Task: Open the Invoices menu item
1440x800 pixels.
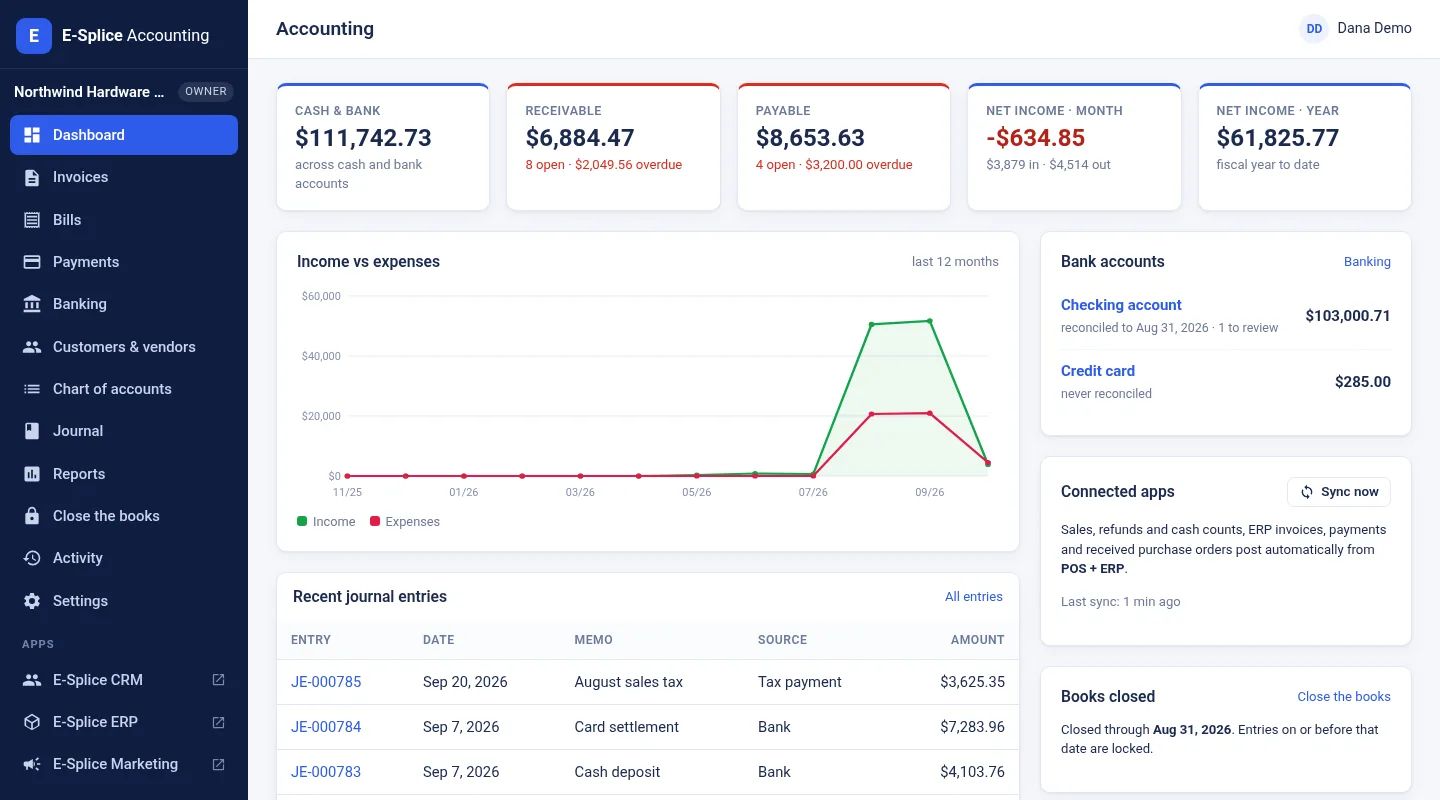Action: (124, 177)
